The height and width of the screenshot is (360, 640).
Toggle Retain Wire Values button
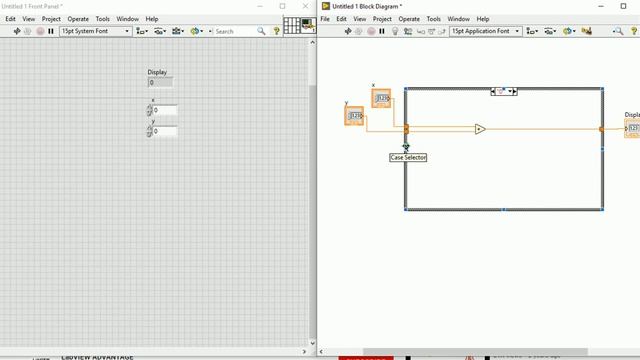coord(408,31)
